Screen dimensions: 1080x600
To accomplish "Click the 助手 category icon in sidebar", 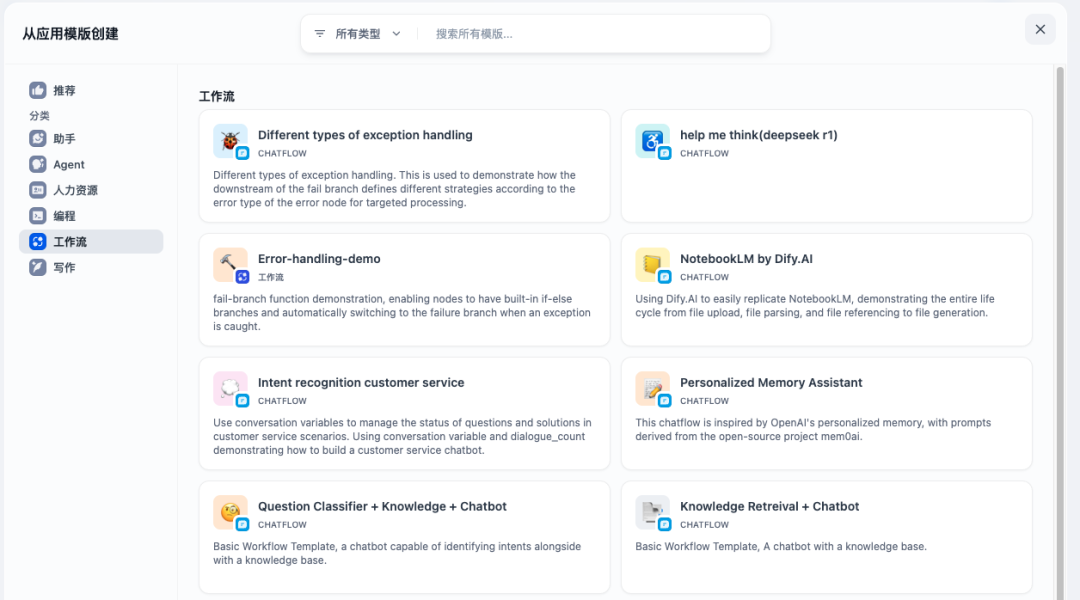I will tap(38, 138).
